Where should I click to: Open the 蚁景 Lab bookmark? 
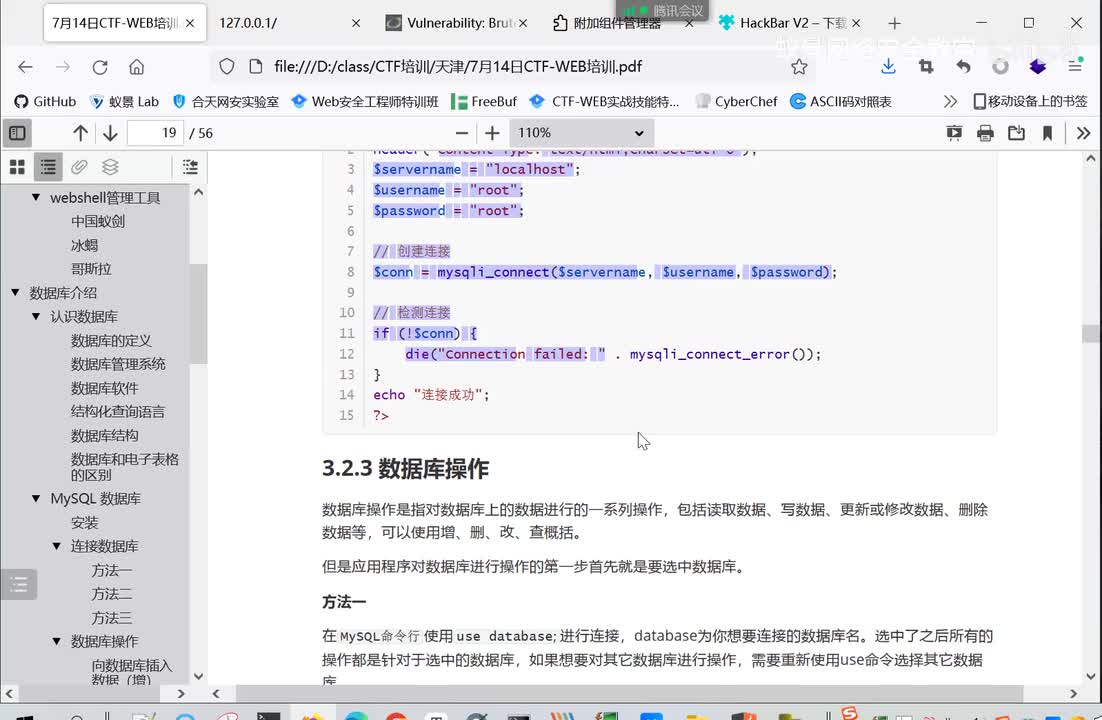[124, 101]
